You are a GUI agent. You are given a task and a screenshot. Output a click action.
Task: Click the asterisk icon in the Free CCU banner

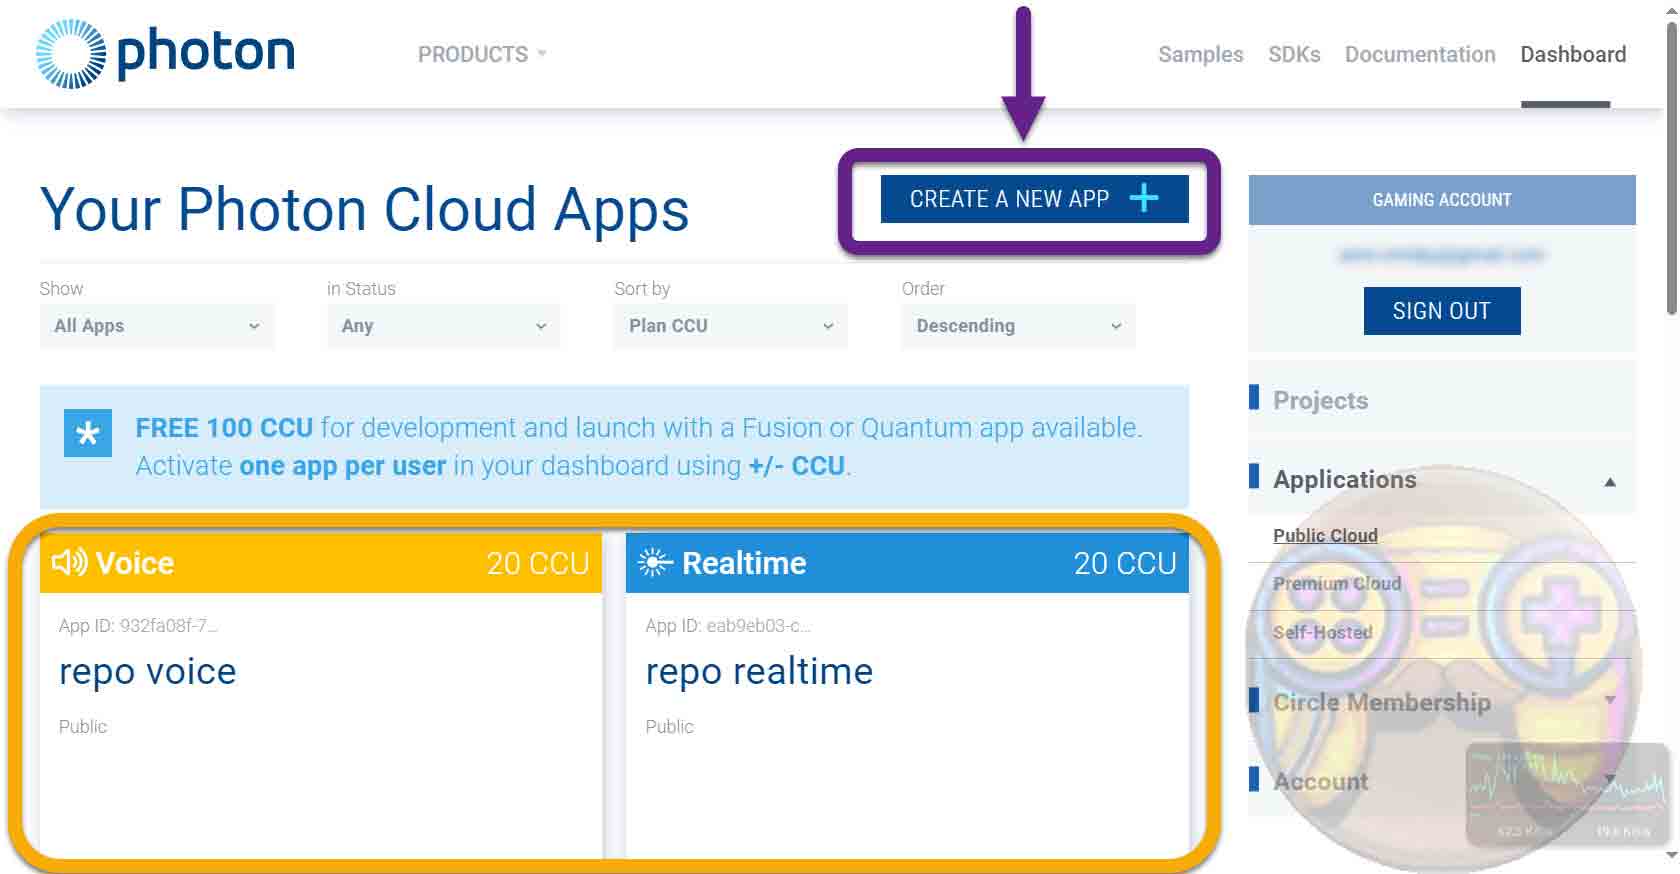tap(88, 433)
